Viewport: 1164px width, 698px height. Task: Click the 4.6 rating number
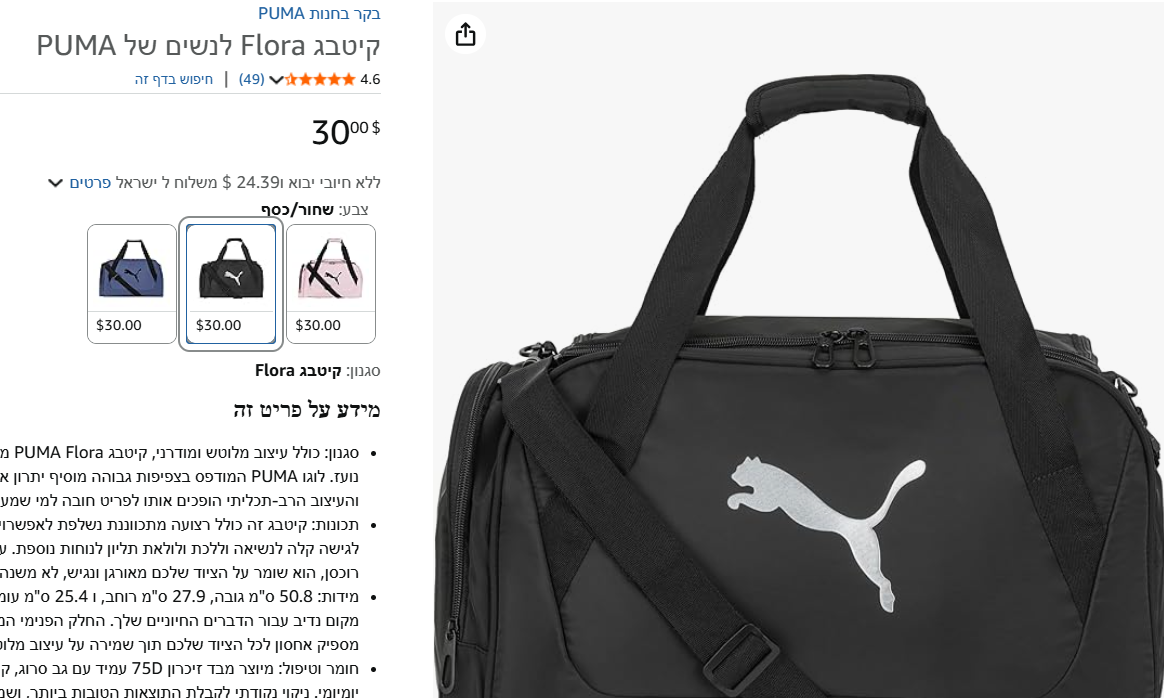(x=370, y=79)
